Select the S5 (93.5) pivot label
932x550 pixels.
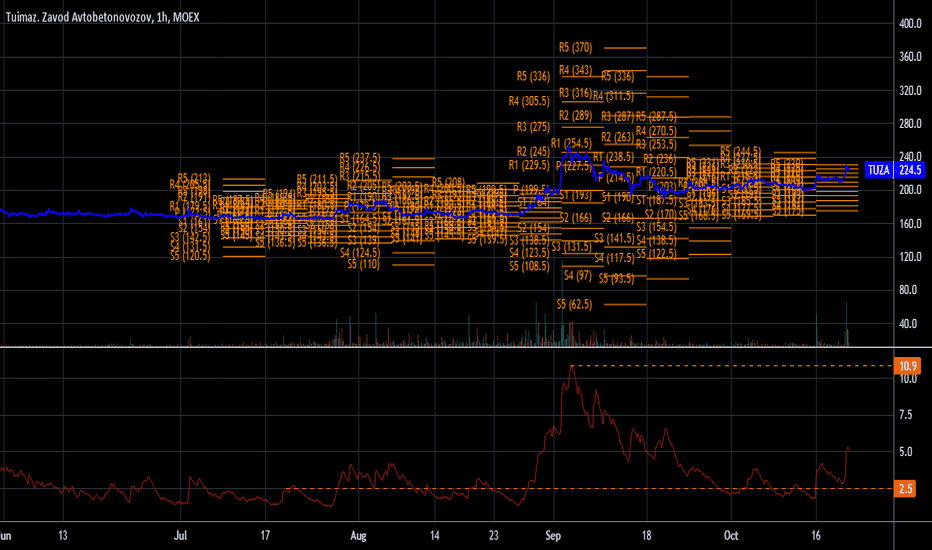pos(616,278)
